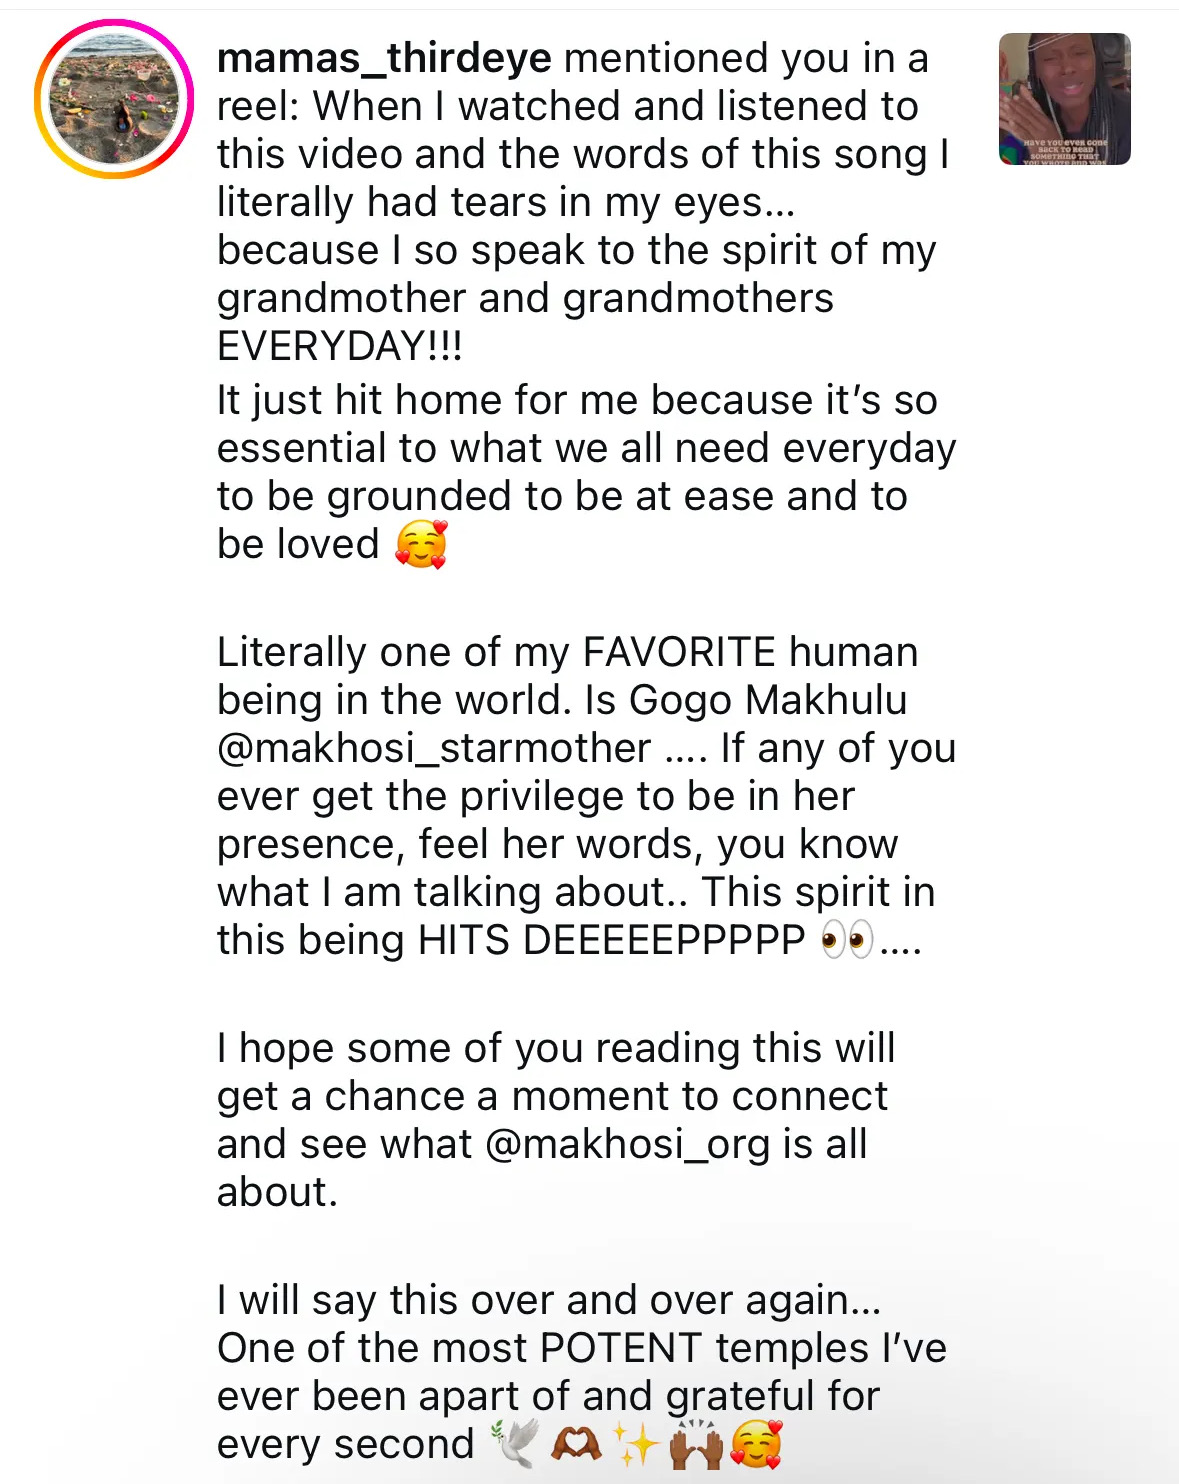Click the text "HITS DEEEEEPPPPP"
Viewport: 1179px width, 1484px height.
pos(611,940)
